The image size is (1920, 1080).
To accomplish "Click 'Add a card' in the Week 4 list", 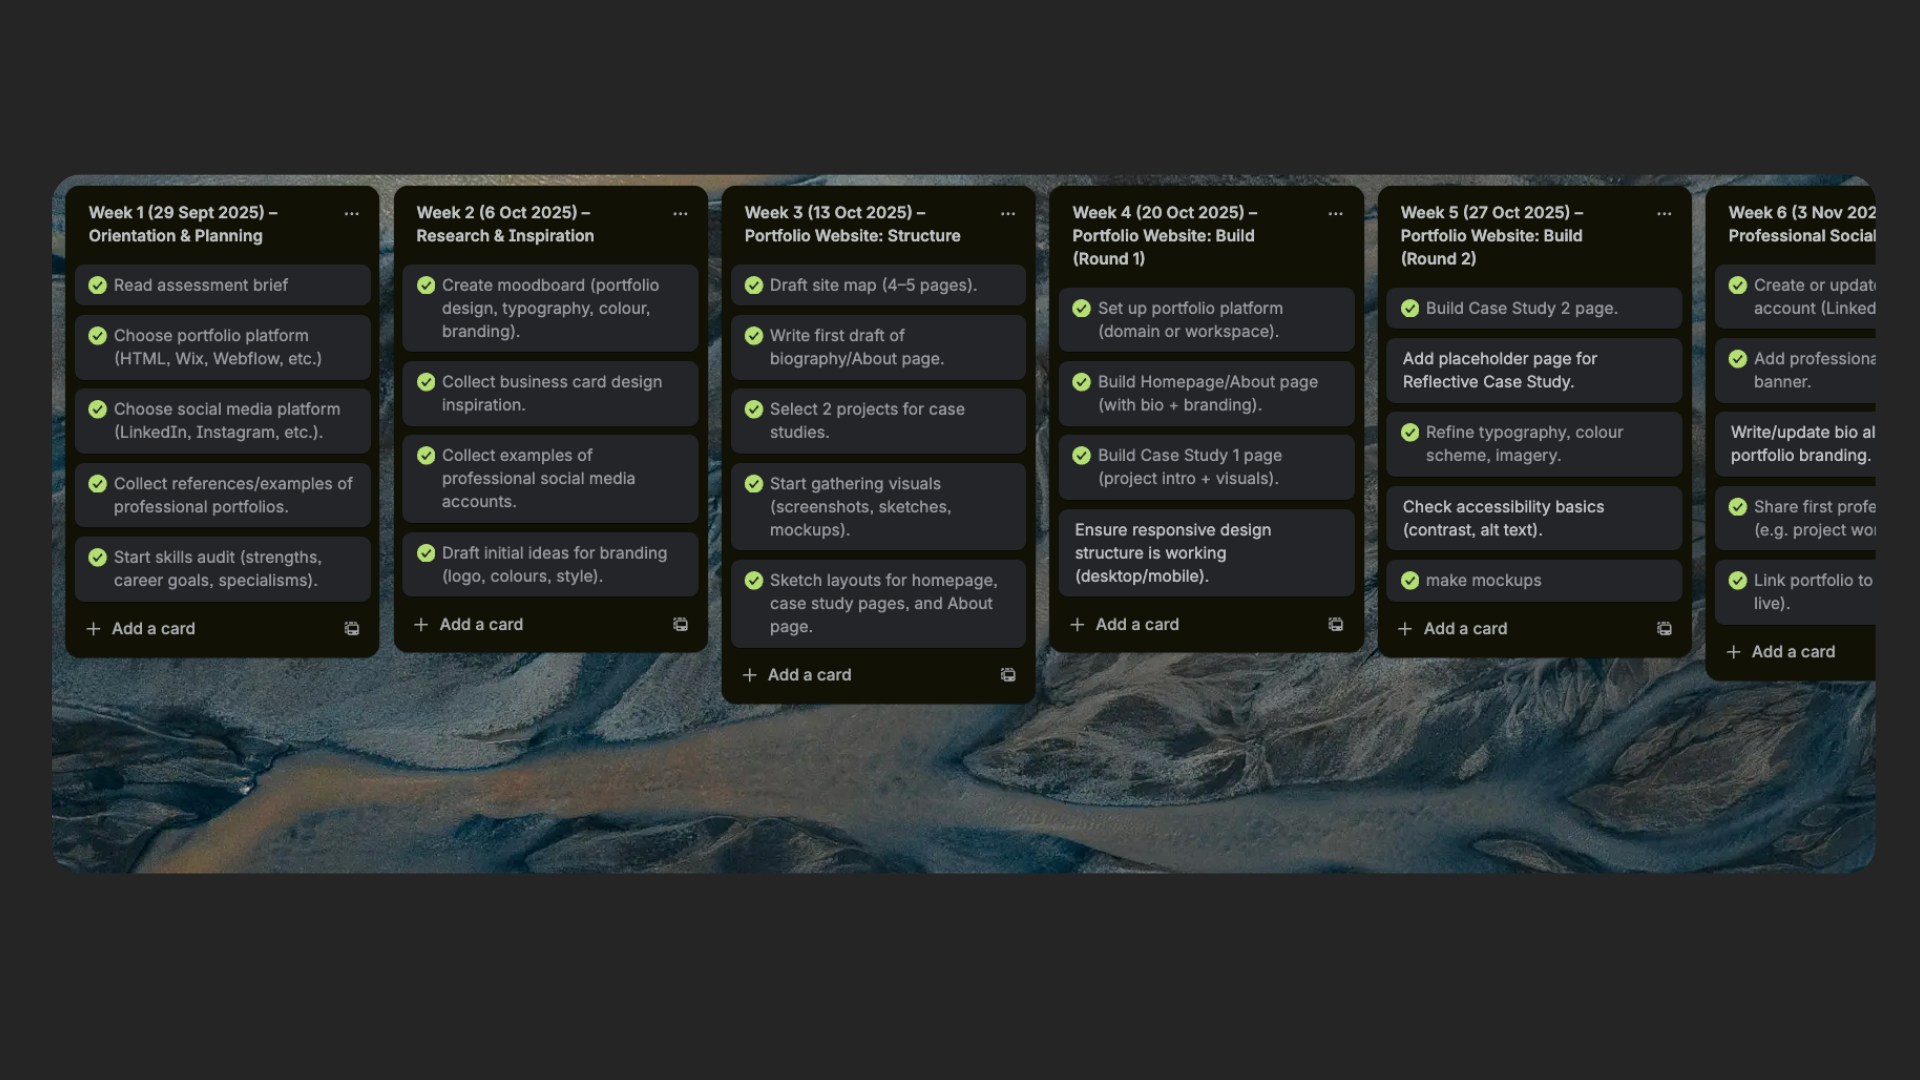I will click(1137, 624).
